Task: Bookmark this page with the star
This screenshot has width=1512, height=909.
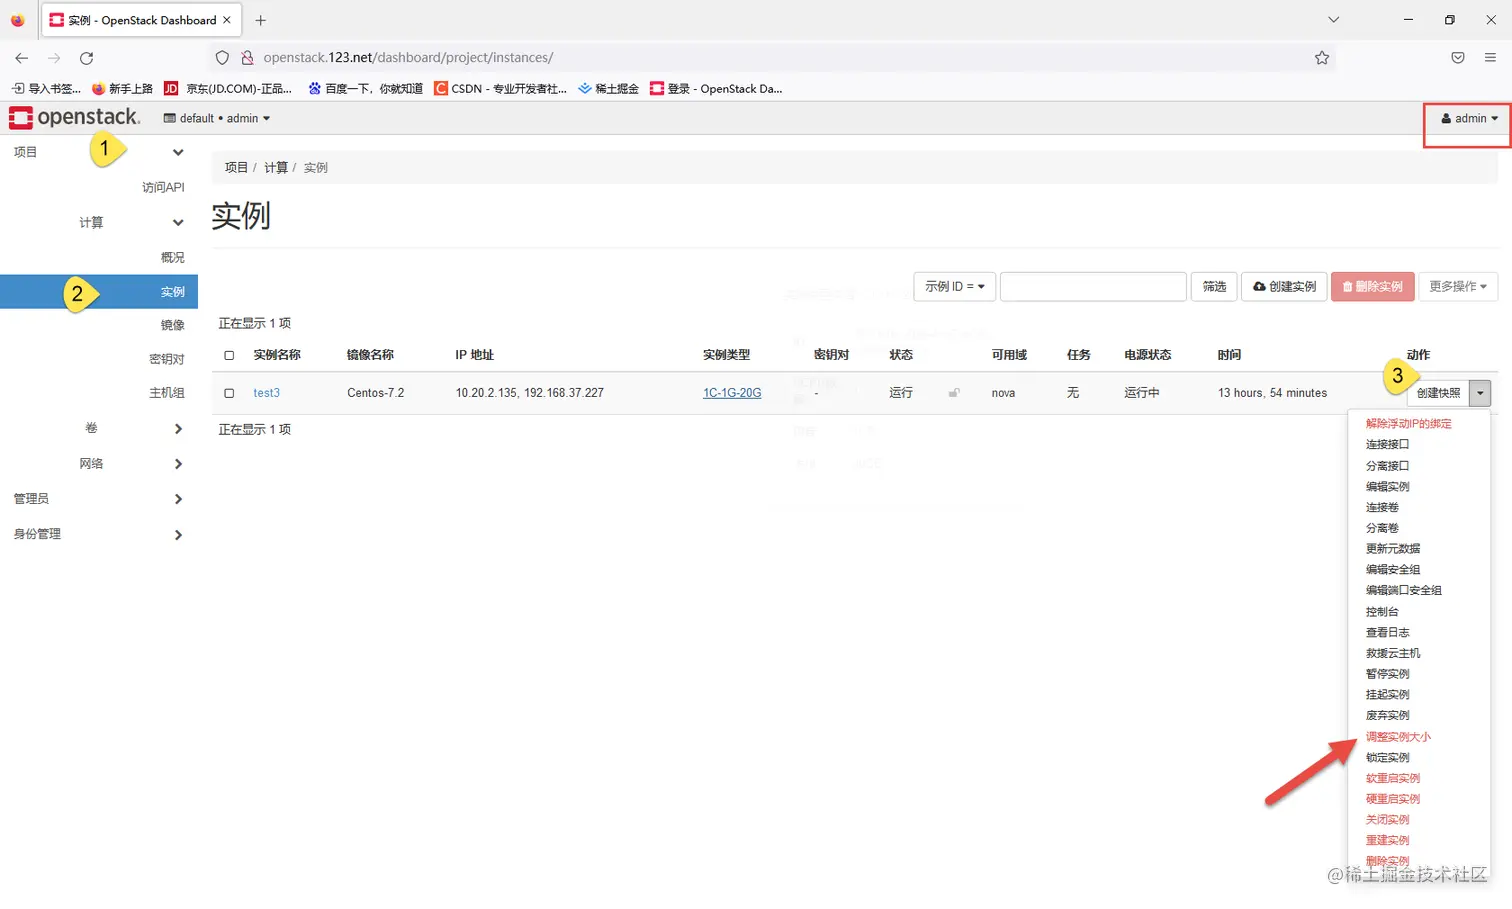Action: pos(1322,58)
